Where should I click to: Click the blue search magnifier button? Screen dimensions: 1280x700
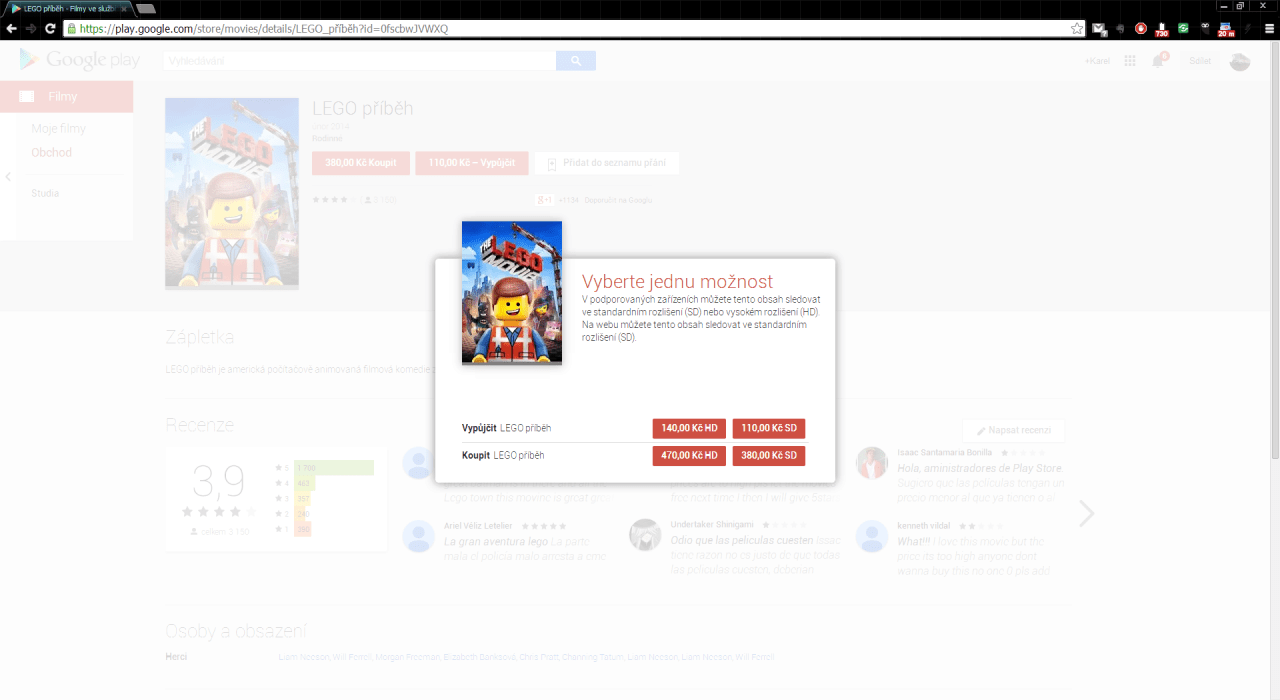(x=576, y=61)
